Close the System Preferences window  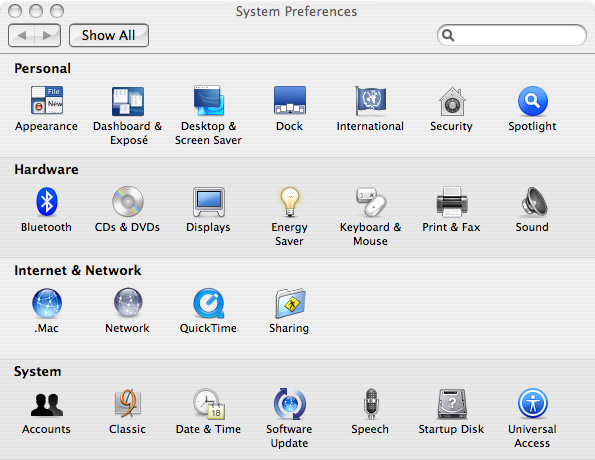[15, 11]
